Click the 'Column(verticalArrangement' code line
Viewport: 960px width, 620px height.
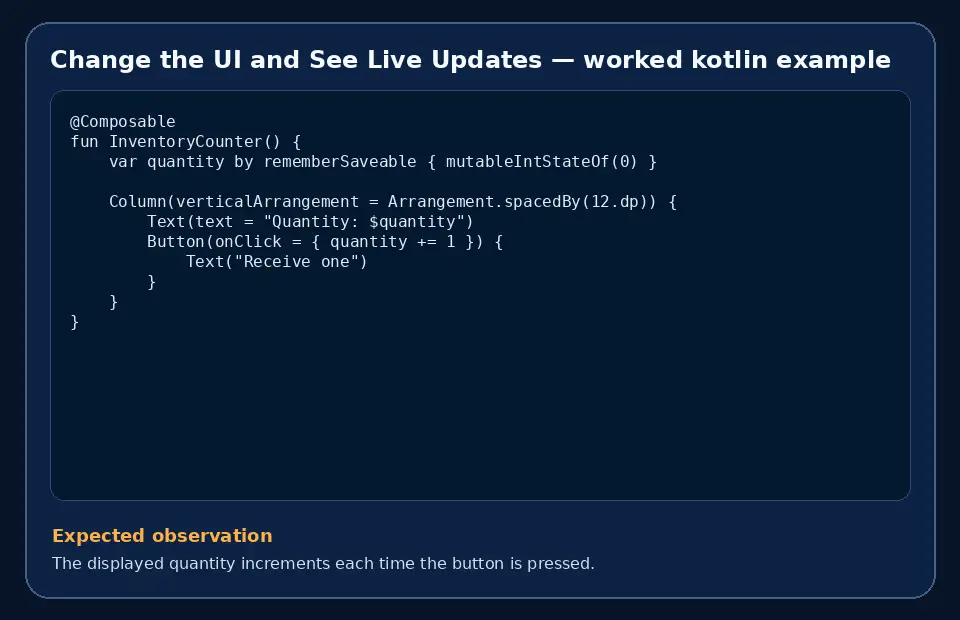(392, 201)
